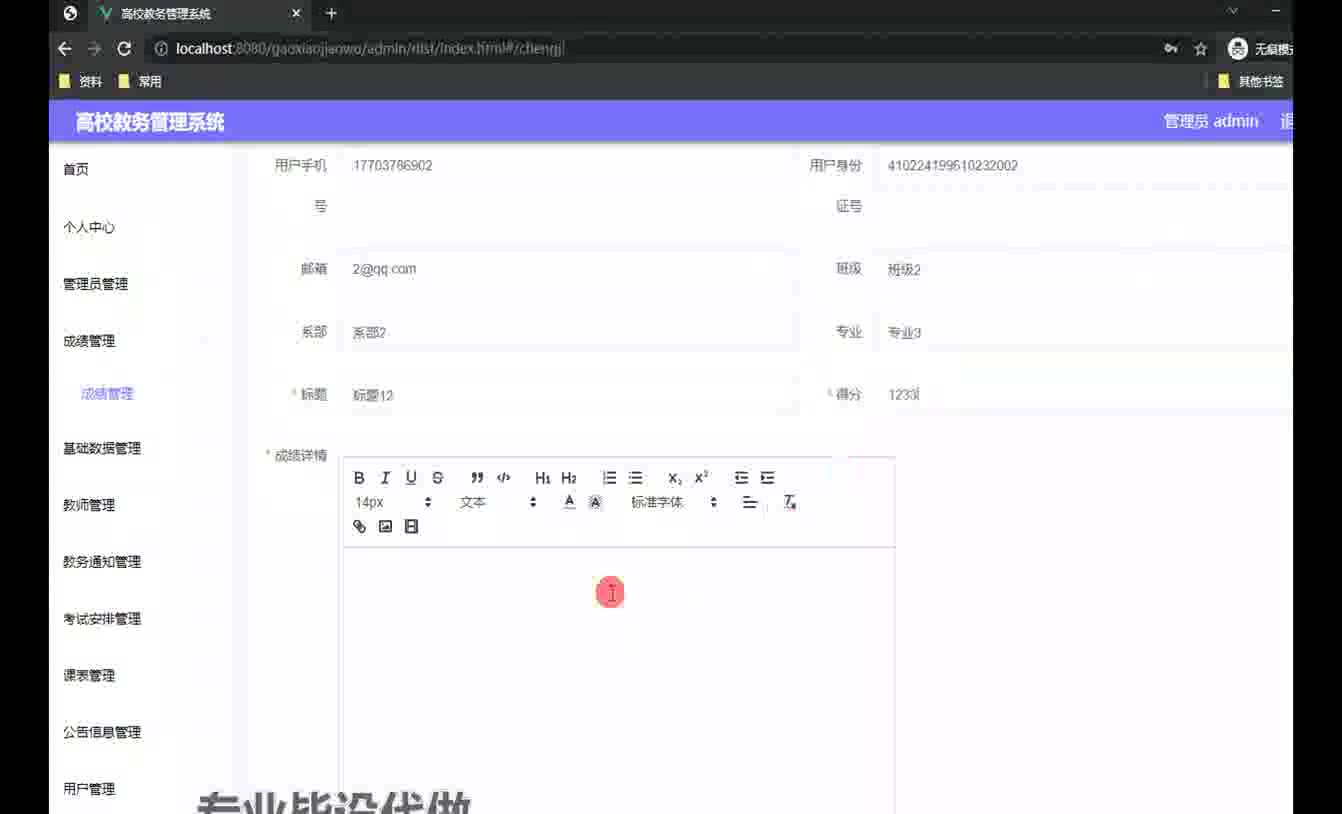
Task: Open the 文本 heading style dropdown
Action: (x=497, y=502)
